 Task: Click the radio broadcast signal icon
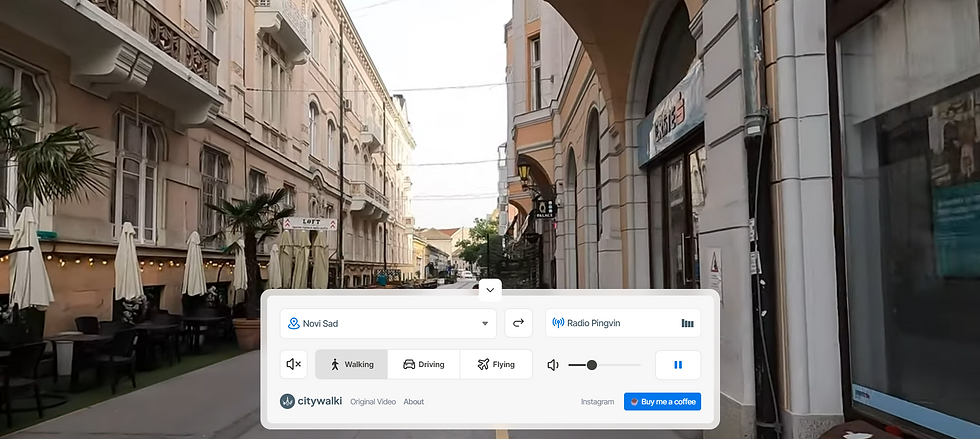[558, 323]
